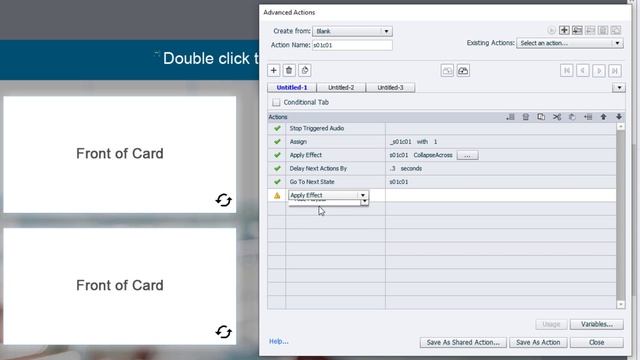Image resolution: width=640 pixels, height=360 pixels.
Task: Open the Create from Blank dropdown
Action: [x=352, y=31]
